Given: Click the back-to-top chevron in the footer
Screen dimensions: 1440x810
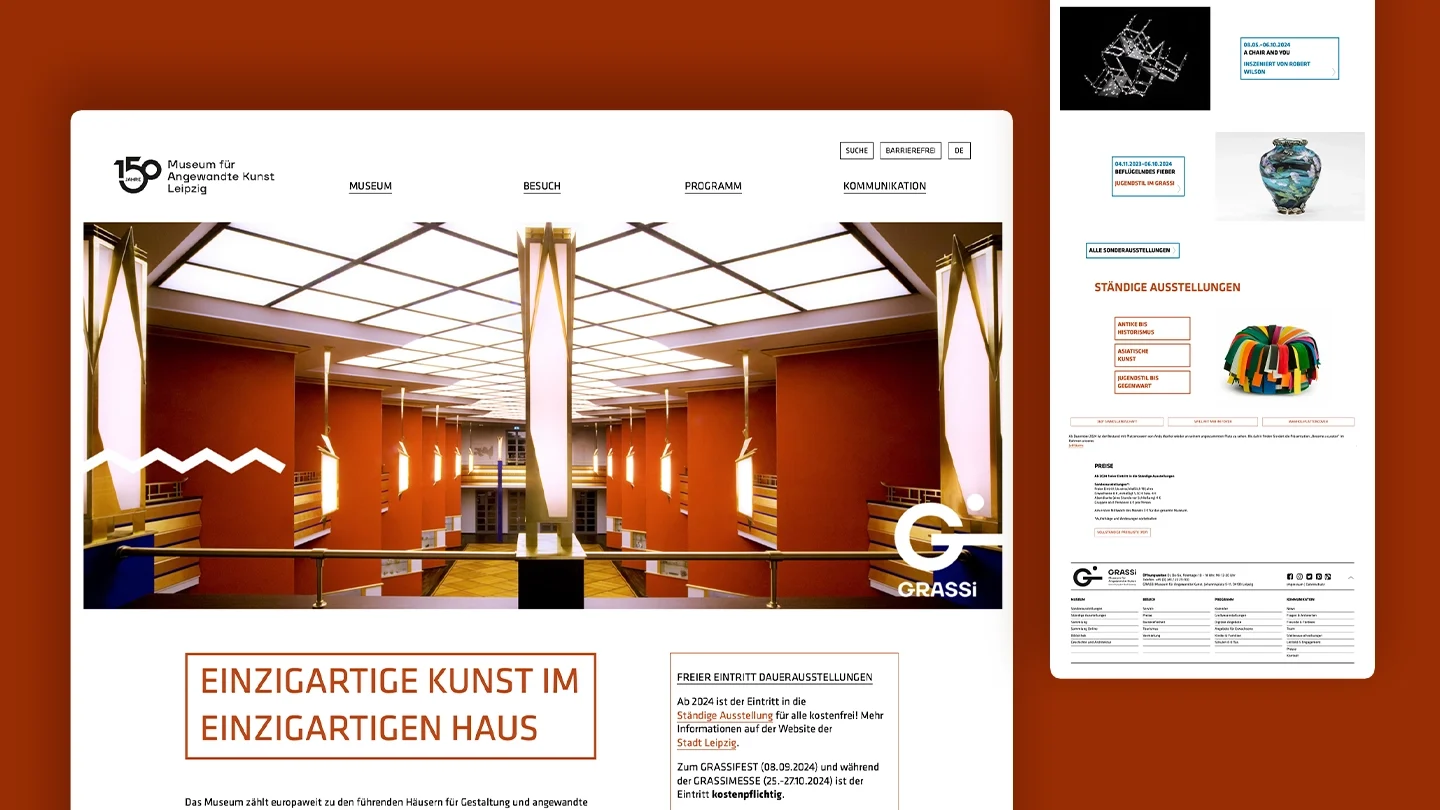Looking at the screenshot, I should (x=1351, y=578).
